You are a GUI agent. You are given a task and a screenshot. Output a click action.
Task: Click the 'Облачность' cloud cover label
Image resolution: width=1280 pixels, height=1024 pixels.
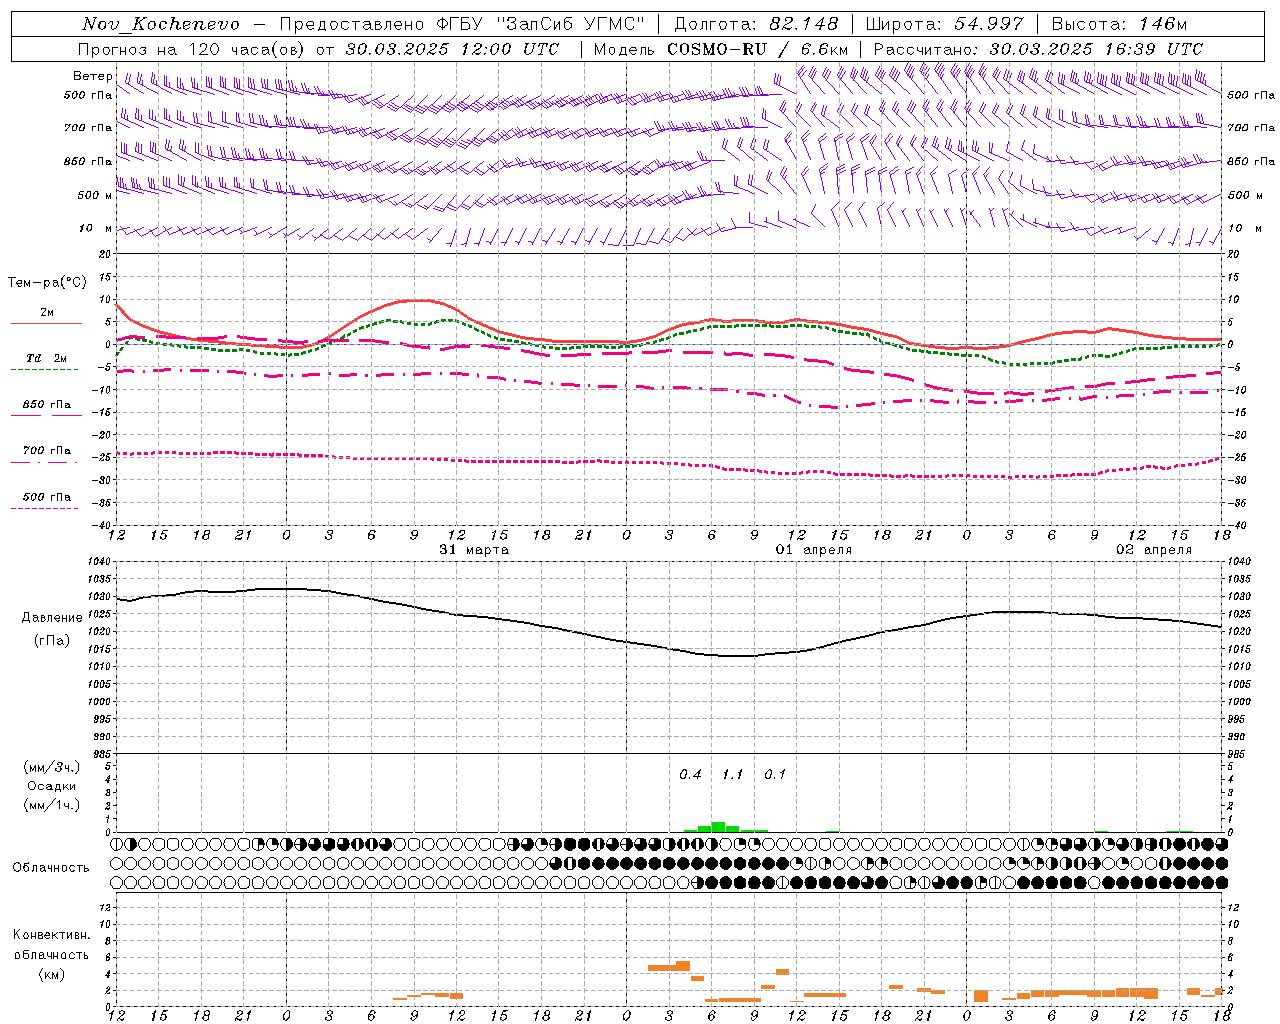point(51,867)
